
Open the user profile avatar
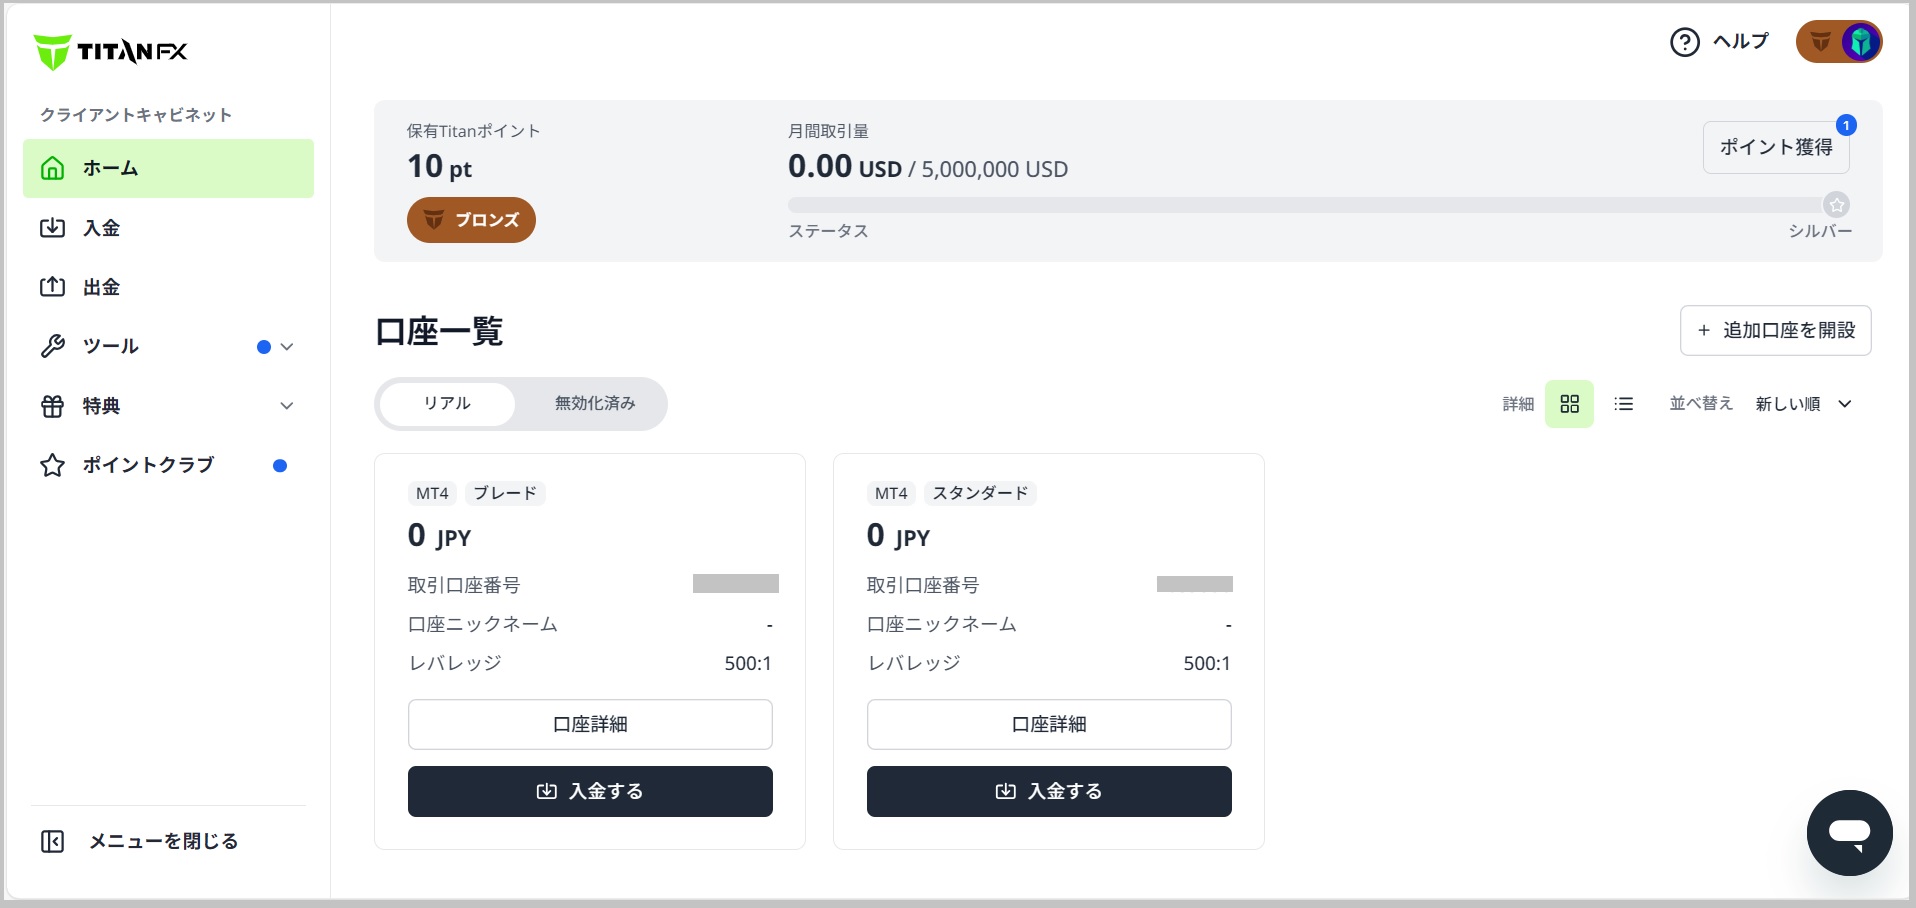1859,42
